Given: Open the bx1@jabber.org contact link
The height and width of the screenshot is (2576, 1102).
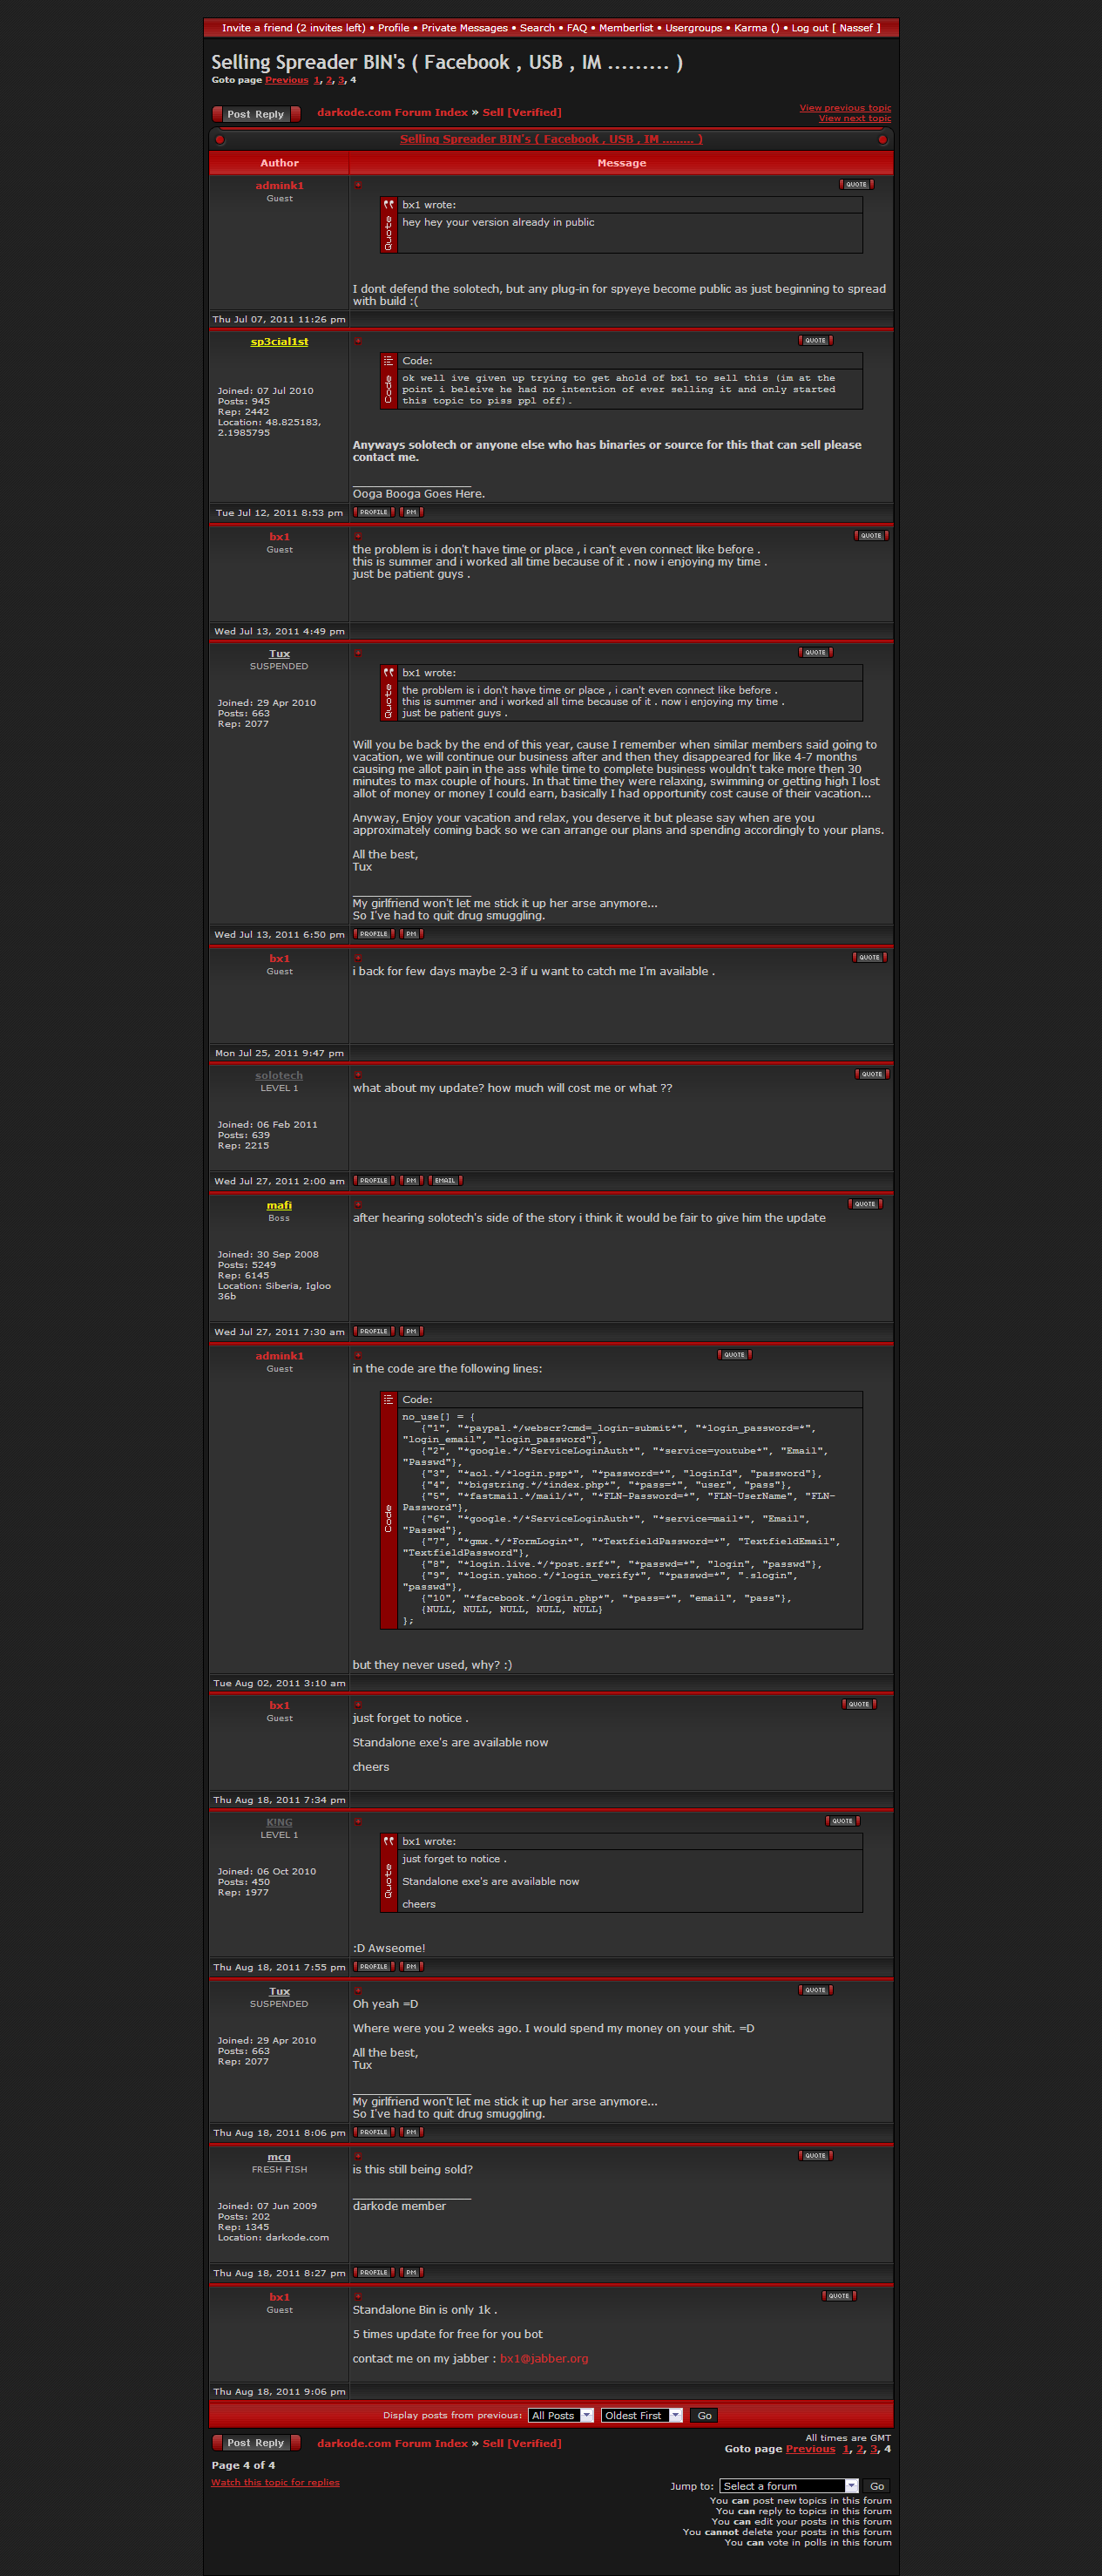Looking at the screenshot, I should click(x=544, y=2358).
